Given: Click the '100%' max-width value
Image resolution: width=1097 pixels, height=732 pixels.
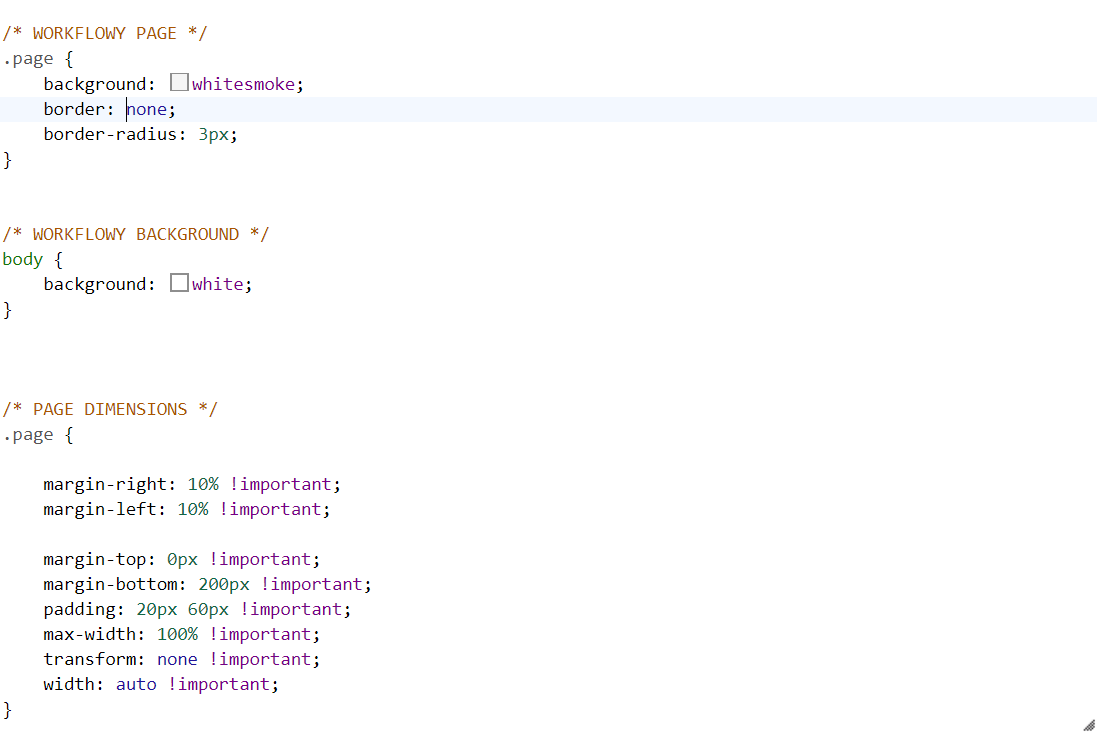Looking at the screenshot, I should point(178,635).
